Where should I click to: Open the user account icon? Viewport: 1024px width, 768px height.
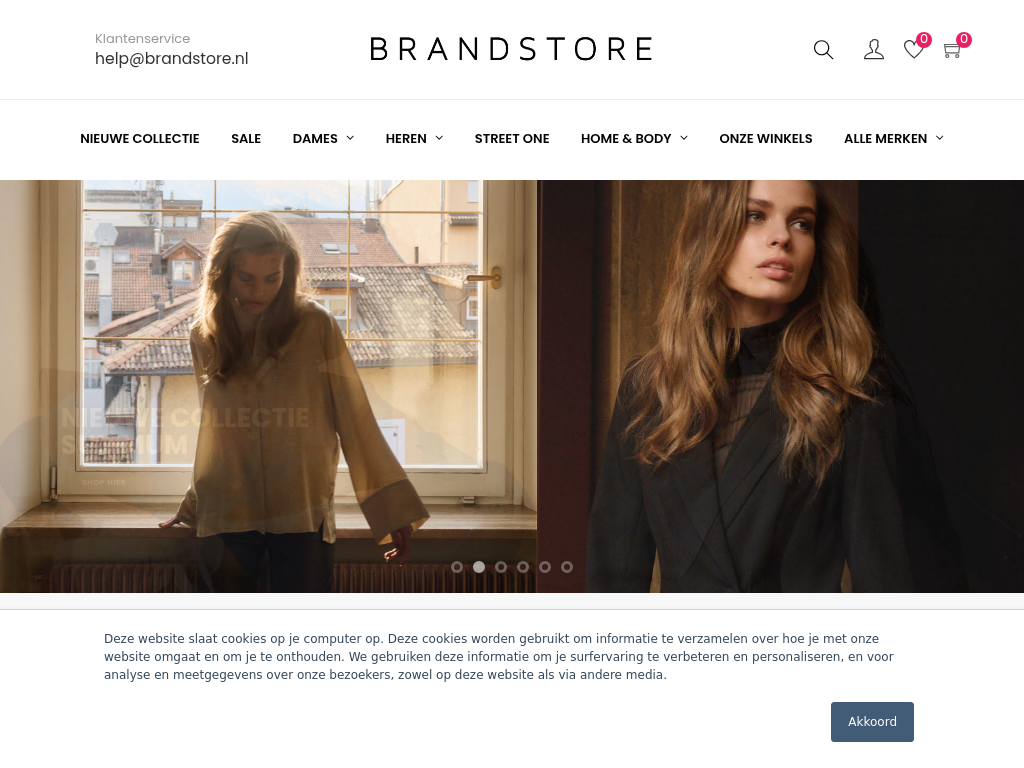874,50
